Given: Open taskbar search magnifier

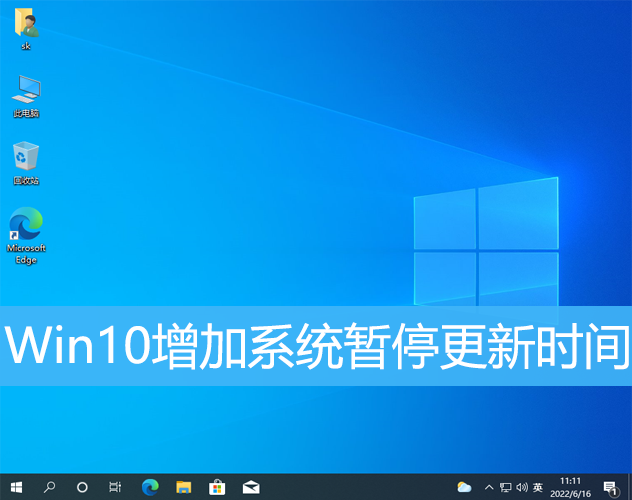Looking at the screenshot, I should (49, 487).
